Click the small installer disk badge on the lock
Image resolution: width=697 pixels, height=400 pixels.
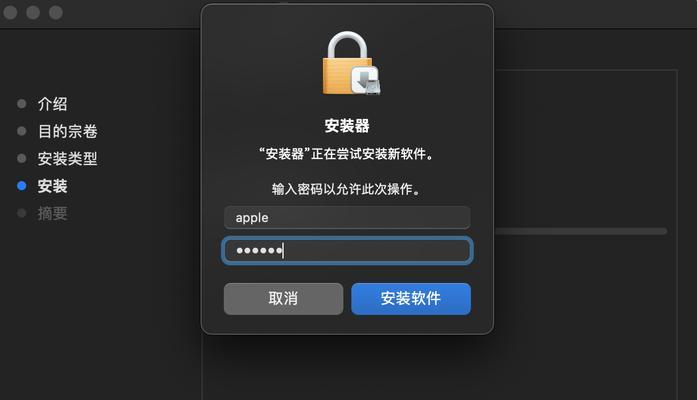365,80
